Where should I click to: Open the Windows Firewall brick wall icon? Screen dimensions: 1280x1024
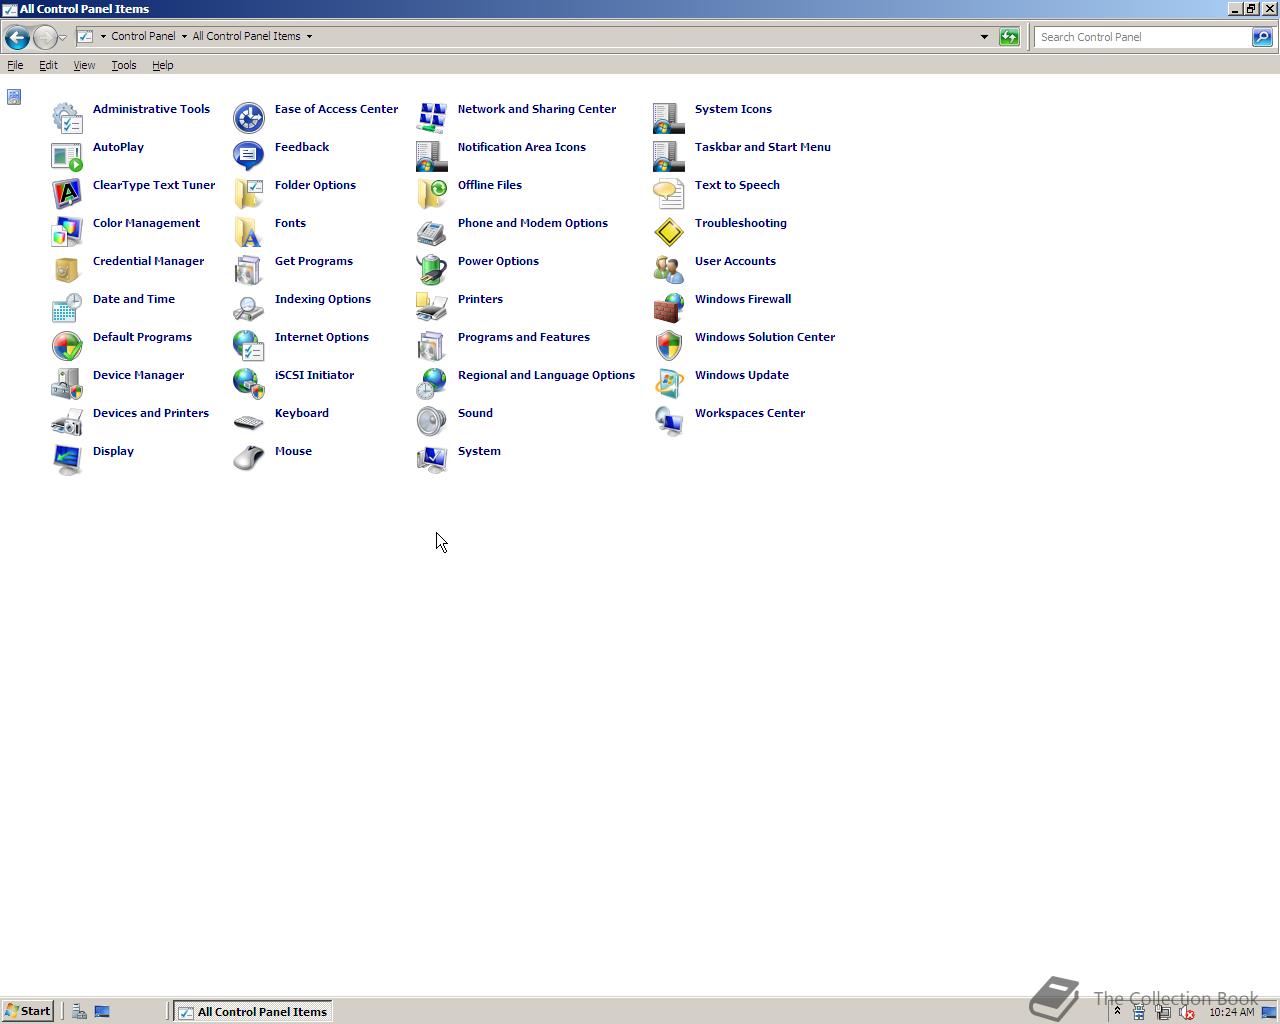point(669,308)
